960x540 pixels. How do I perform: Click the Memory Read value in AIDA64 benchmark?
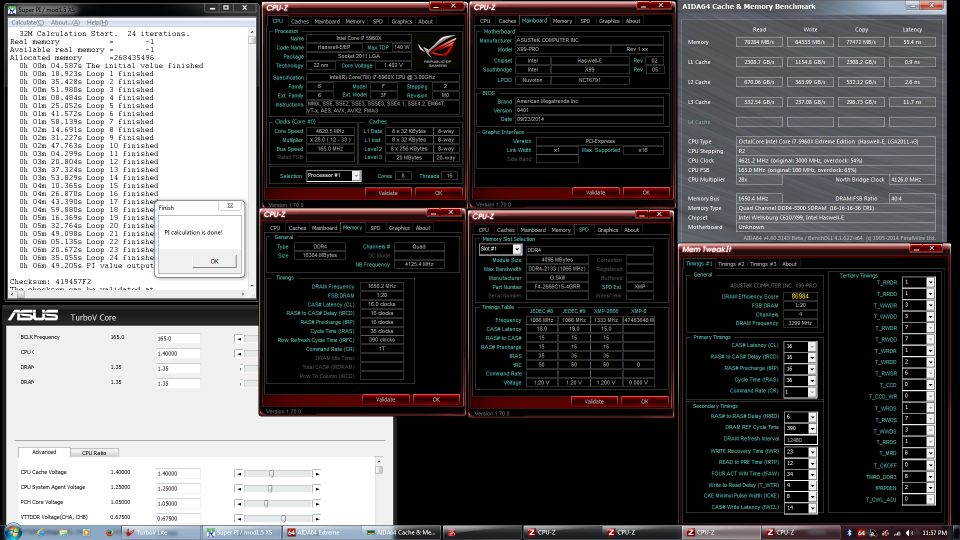click(759, 42)
